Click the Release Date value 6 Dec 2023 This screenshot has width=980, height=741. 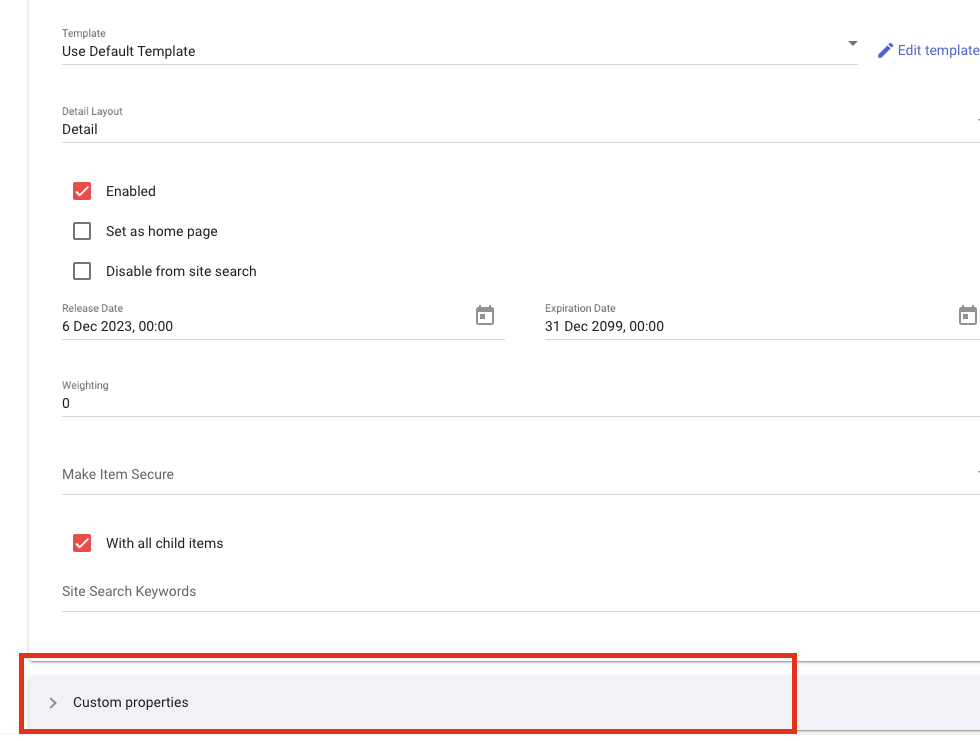(x=118, y=326)
